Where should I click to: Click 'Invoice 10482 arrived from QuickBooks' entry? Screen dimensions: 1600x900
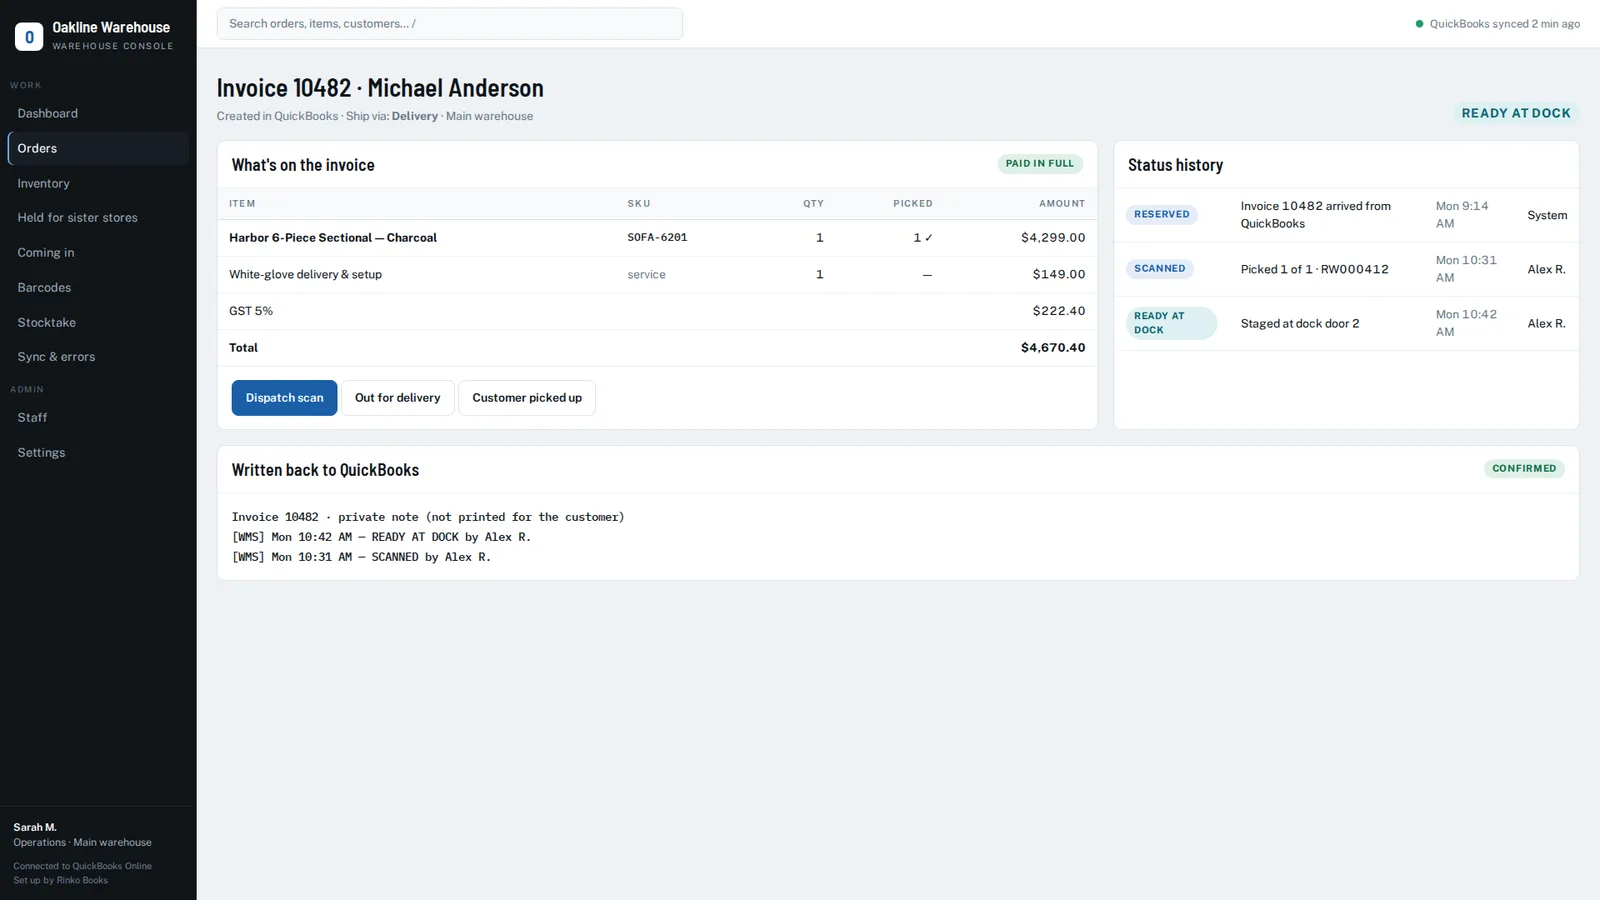(1316, 215)
